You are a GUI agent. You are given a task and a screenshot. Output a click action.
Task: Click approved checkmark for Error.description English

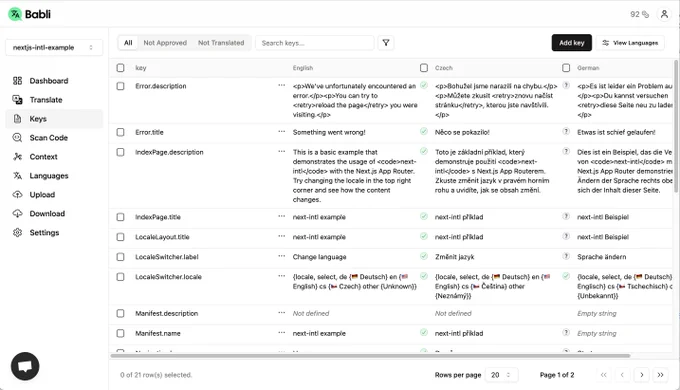[424, 85]
